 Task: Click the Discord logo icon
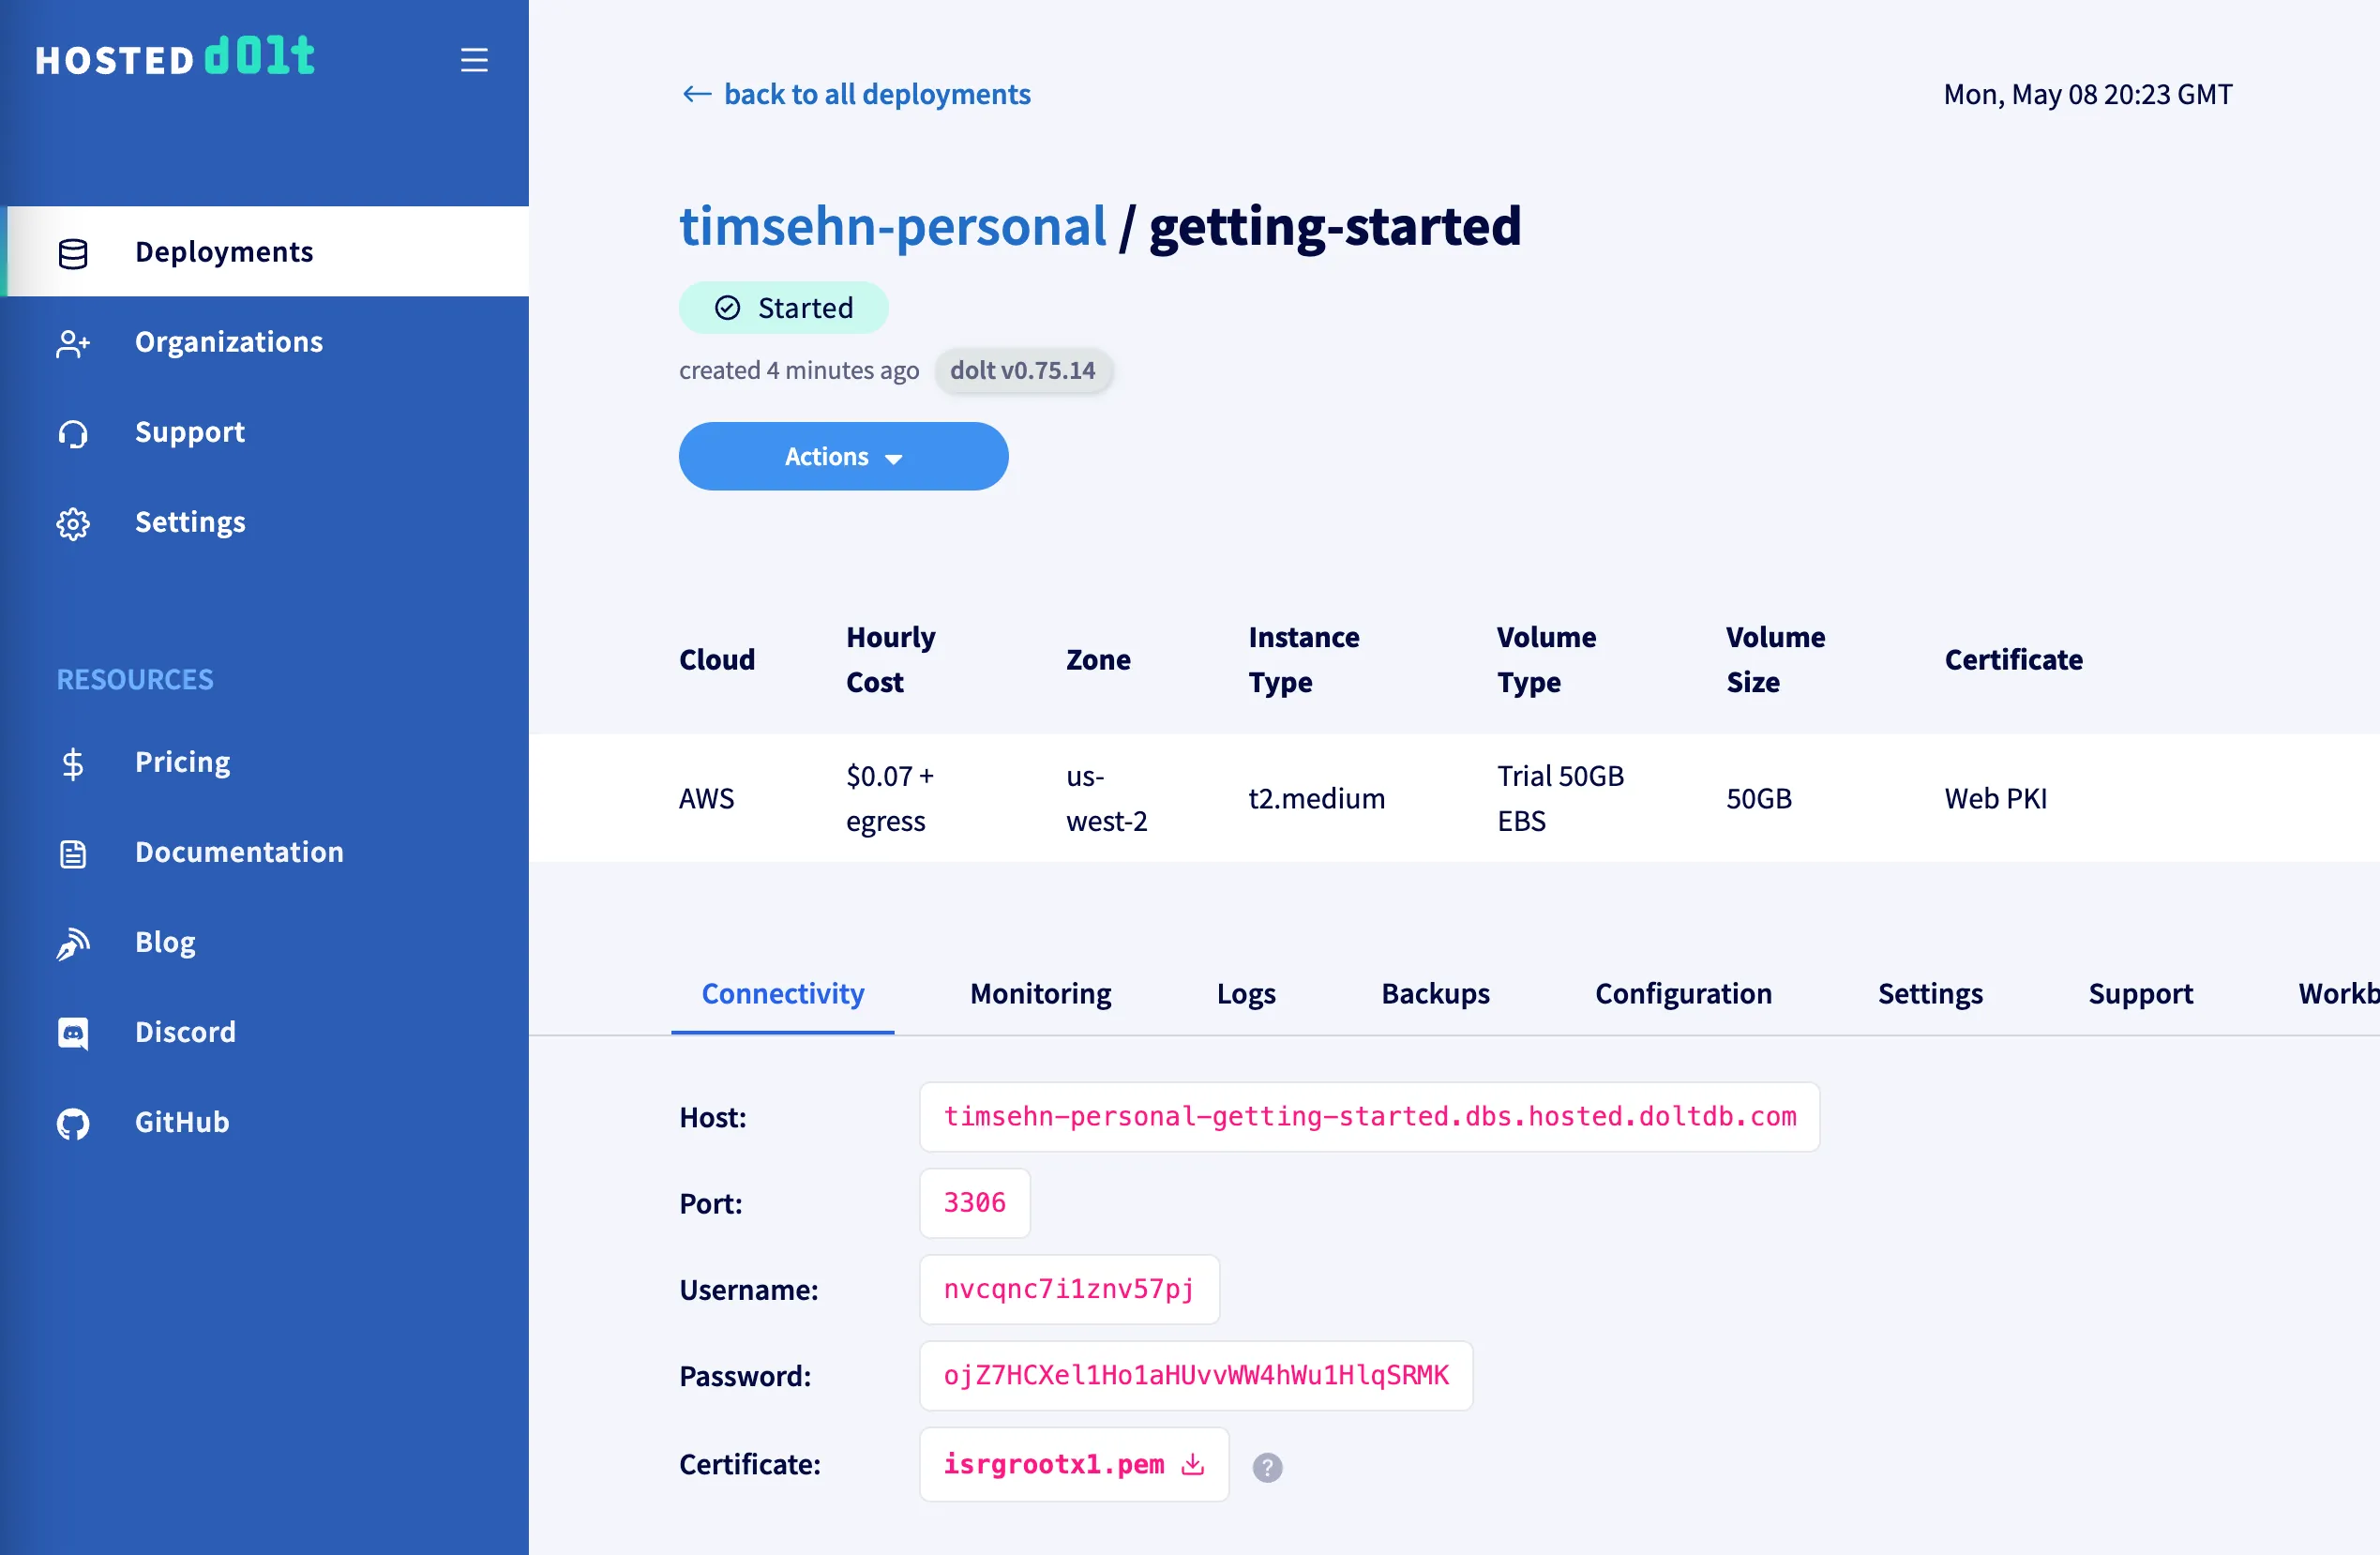pyautogui.click(x=73, y=1033)
